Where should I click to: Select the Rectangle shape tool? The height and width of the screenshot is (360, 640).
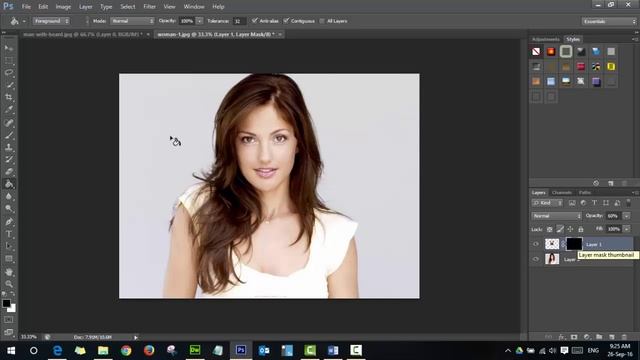tap(9, 259)
